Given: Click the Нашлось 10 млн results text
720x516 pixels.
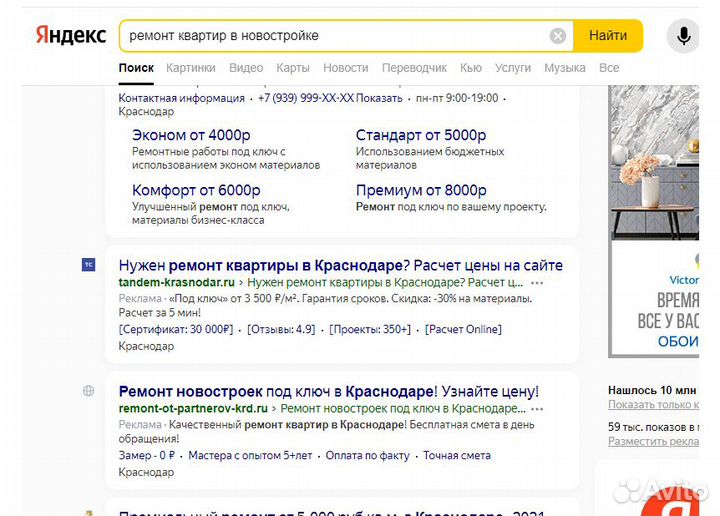Looking at the screenshot, I should click(652, 390).
